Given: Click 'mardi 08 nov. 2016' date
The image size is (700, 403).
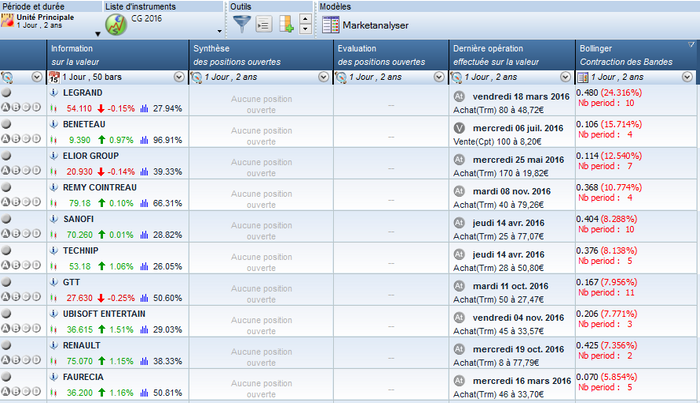Looking at the screenshot, I should point(512,191).
